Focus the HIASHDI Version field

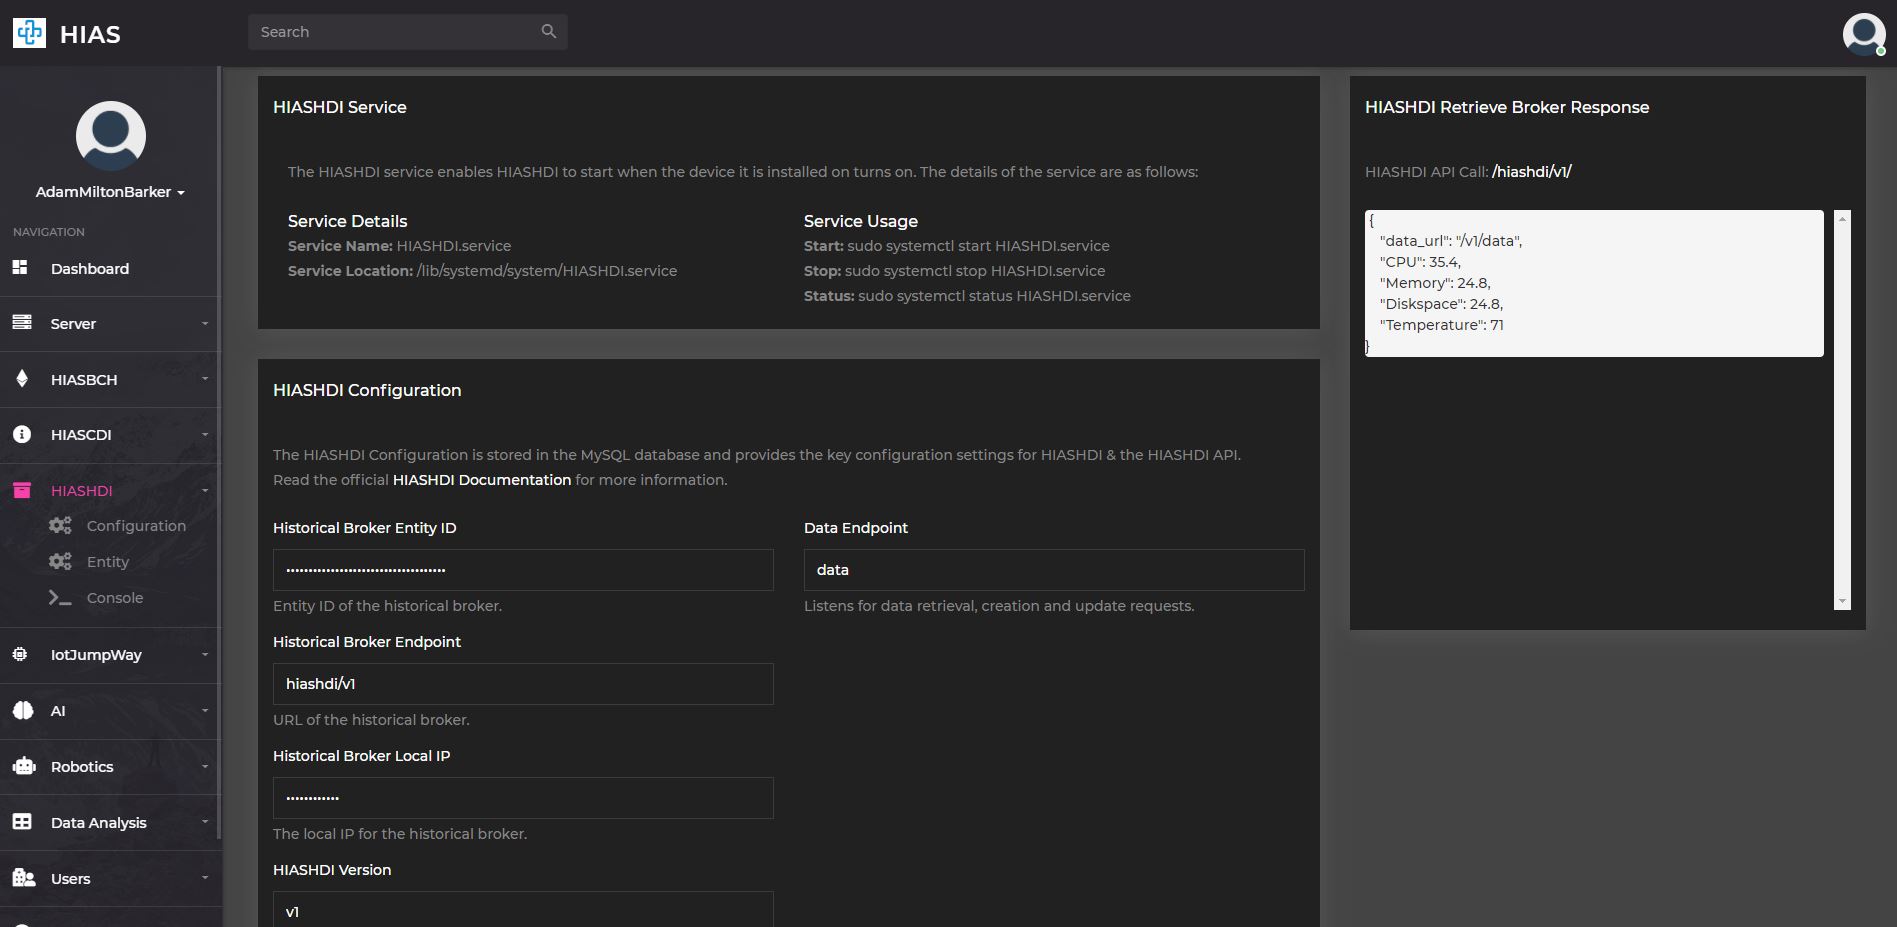tap(523, 909)
